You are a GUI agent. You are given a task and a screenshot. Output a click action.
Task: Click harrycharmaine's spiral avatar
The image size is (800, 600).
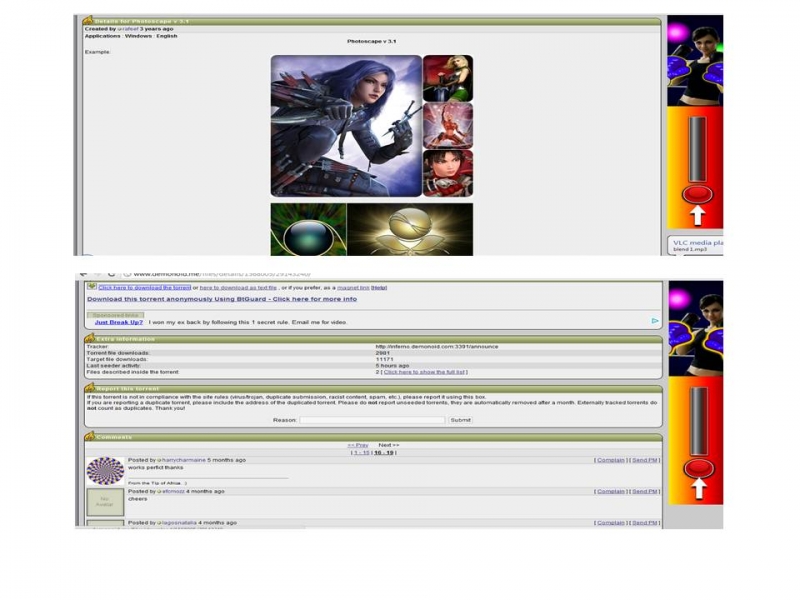click(x=105, y=471)
